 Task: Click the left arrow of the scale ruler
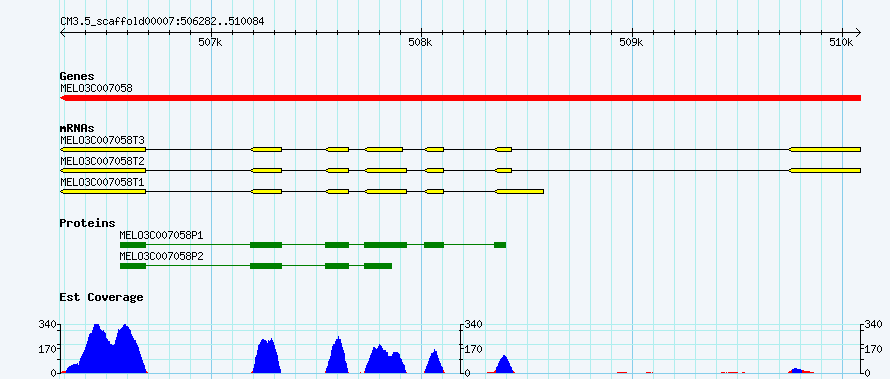point(63,32)
